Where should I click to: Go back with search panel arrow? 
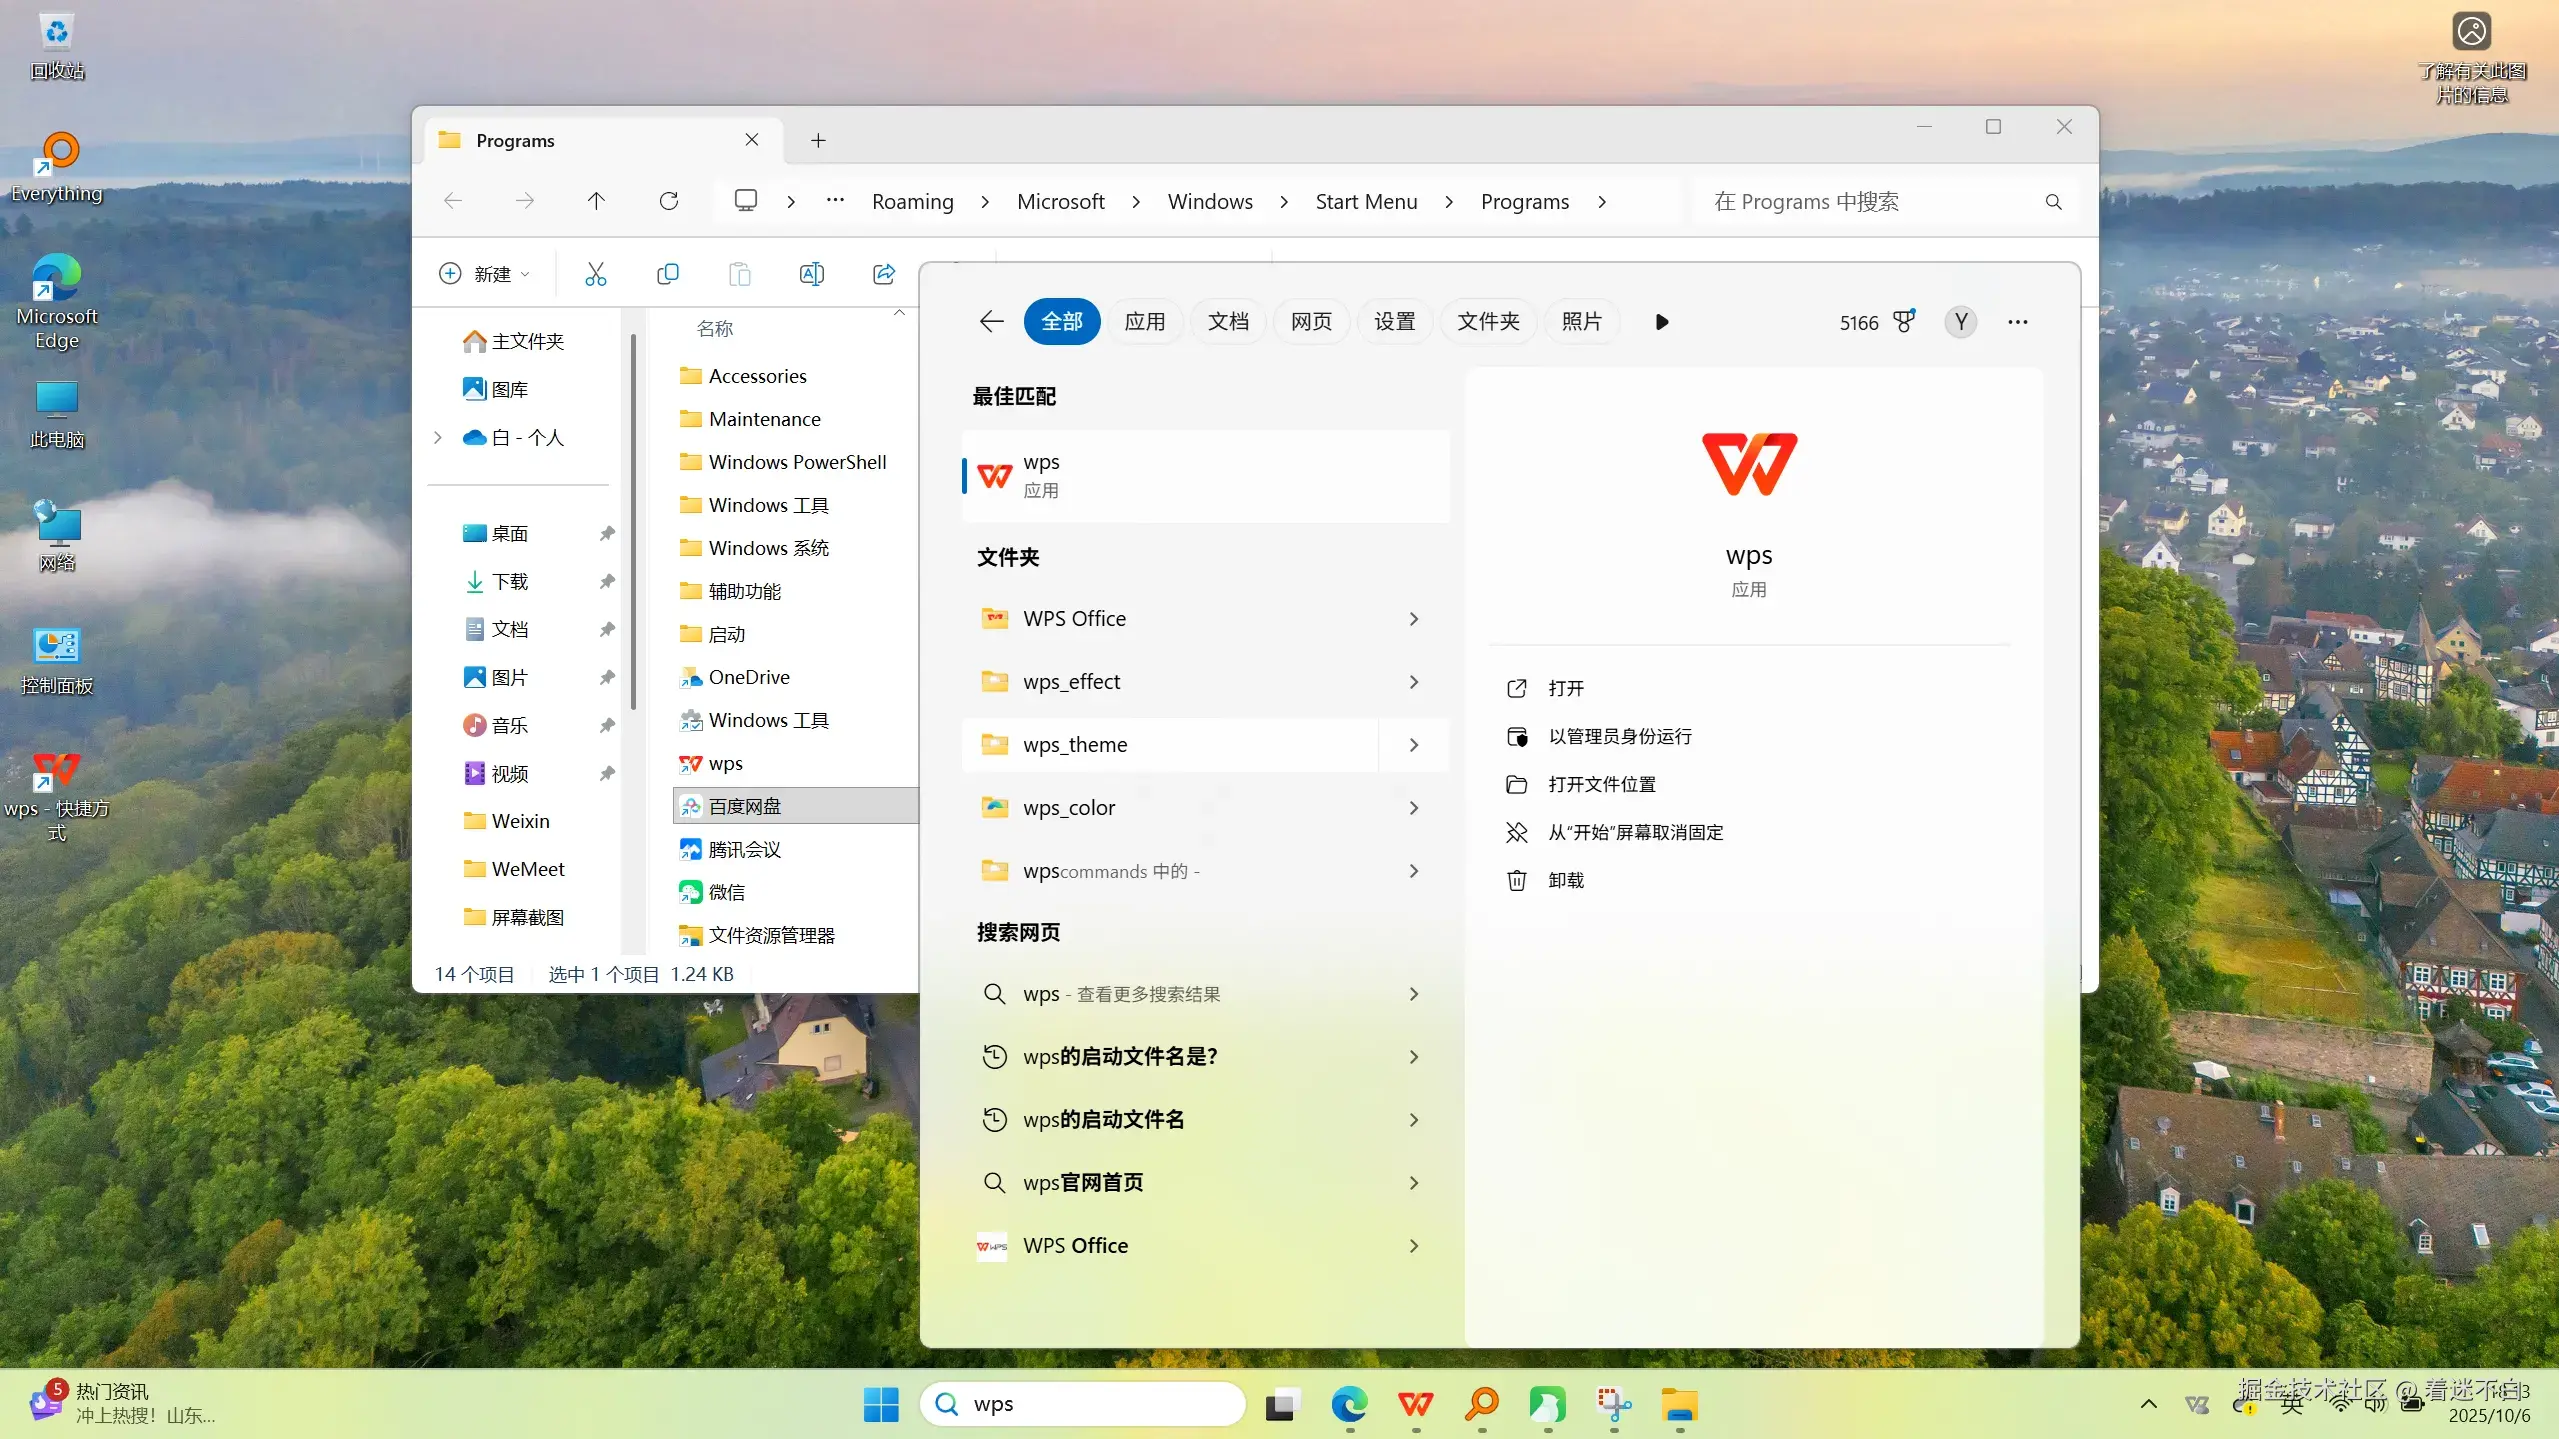pos(991,322)
